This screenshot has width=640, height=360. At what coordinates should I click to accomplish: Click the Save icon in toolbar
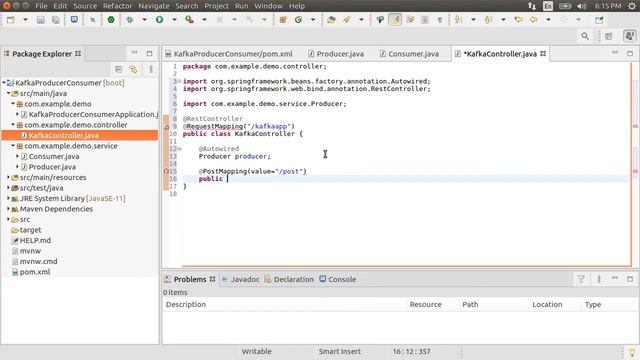(x=40, y=20)
